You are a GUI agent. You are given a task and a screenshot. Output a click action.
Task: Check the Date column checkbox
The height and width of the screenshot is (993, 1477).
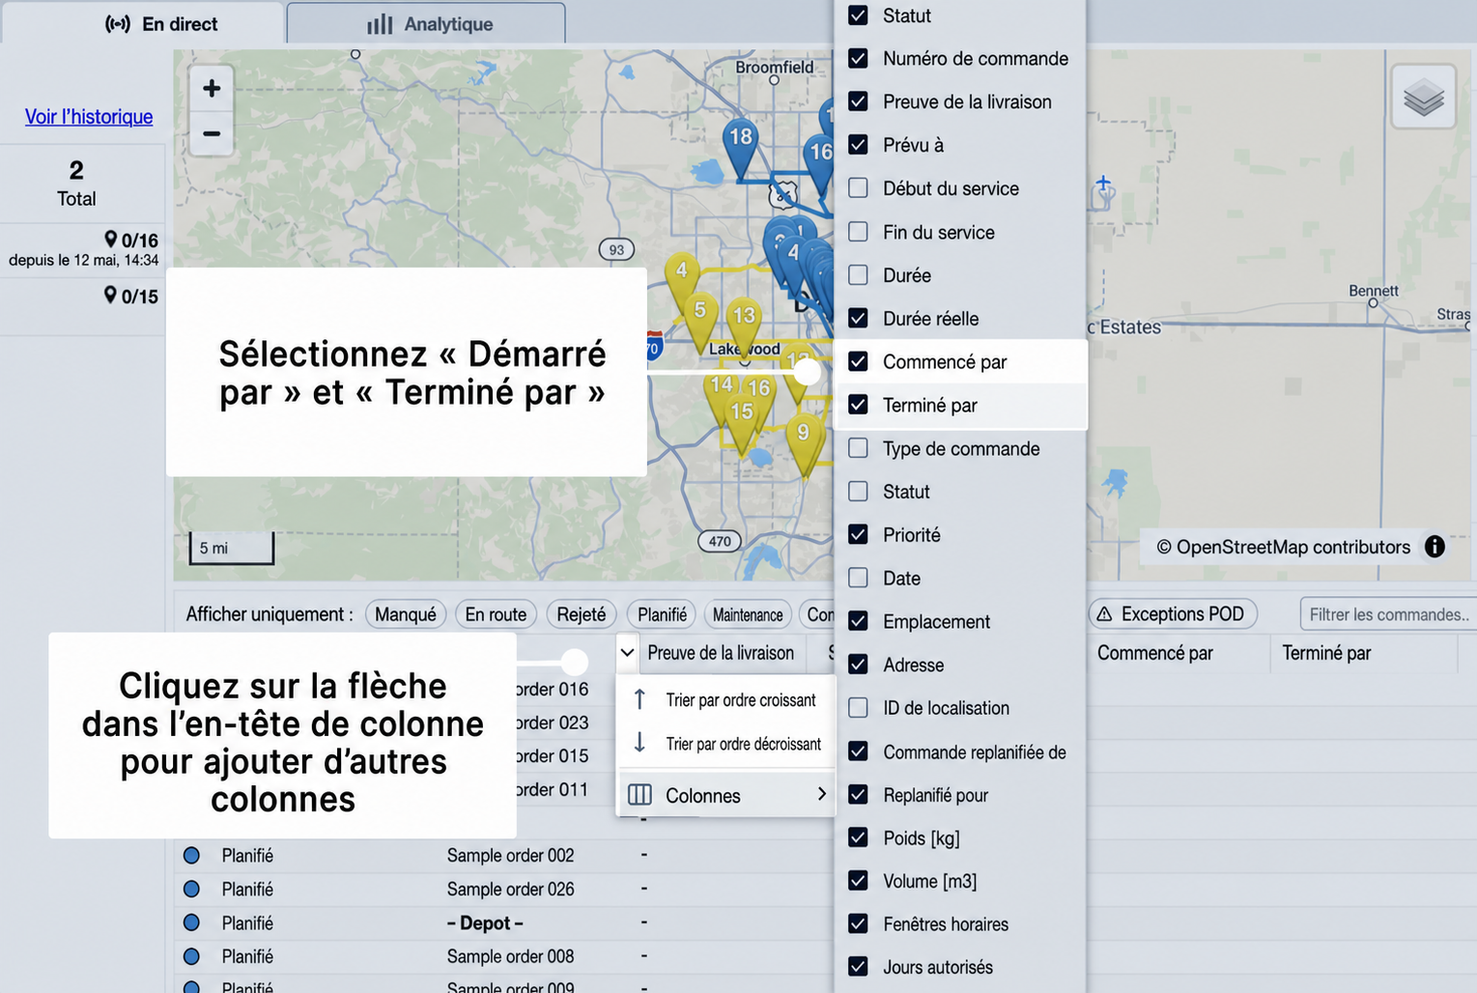(858, 578)
